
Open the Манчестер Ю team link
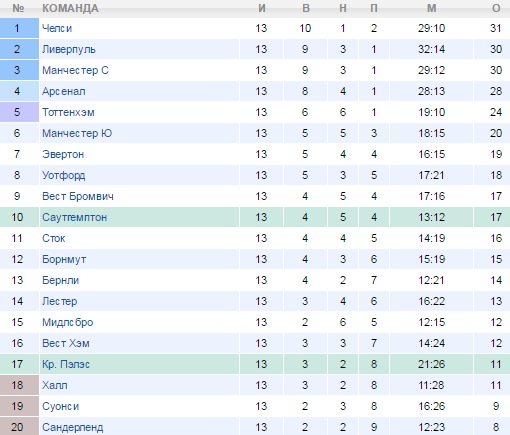tap(77, 133)
